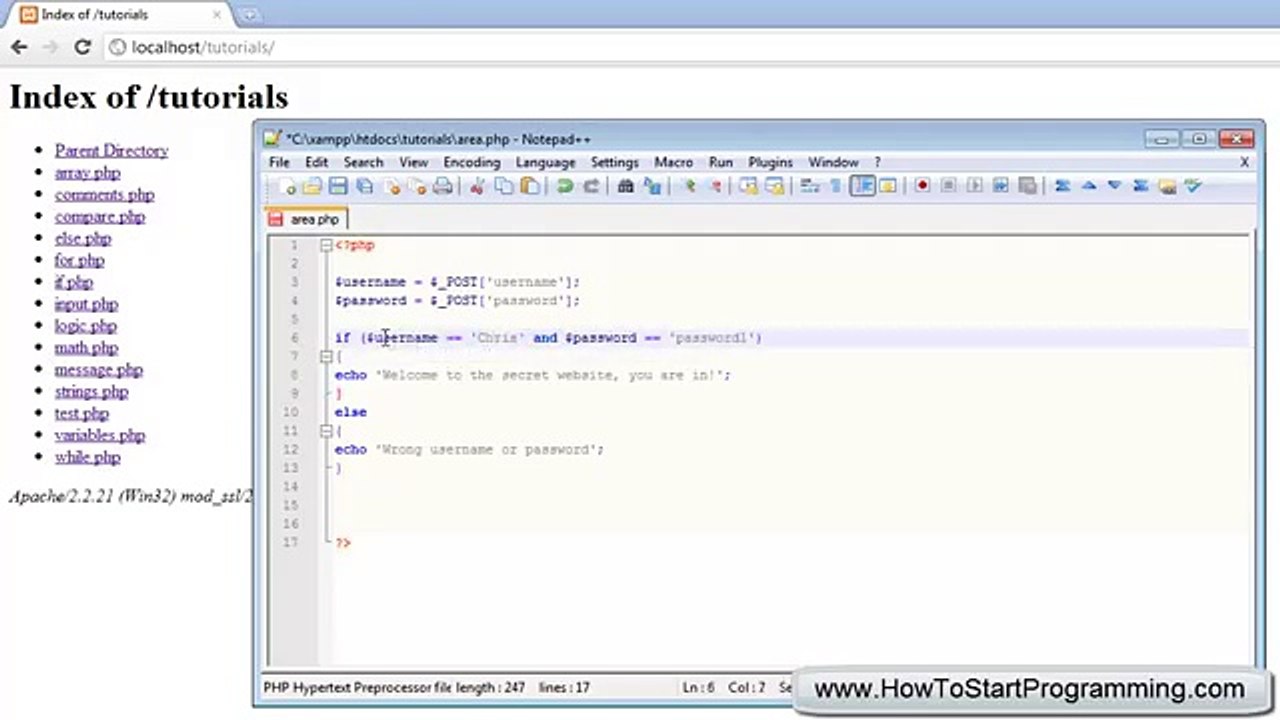Image resolution: width=1280 pixels, height=720 pixels.
Task: Click Synchronize Vertical Scrolling icon
Action: (x=748, y=186)
